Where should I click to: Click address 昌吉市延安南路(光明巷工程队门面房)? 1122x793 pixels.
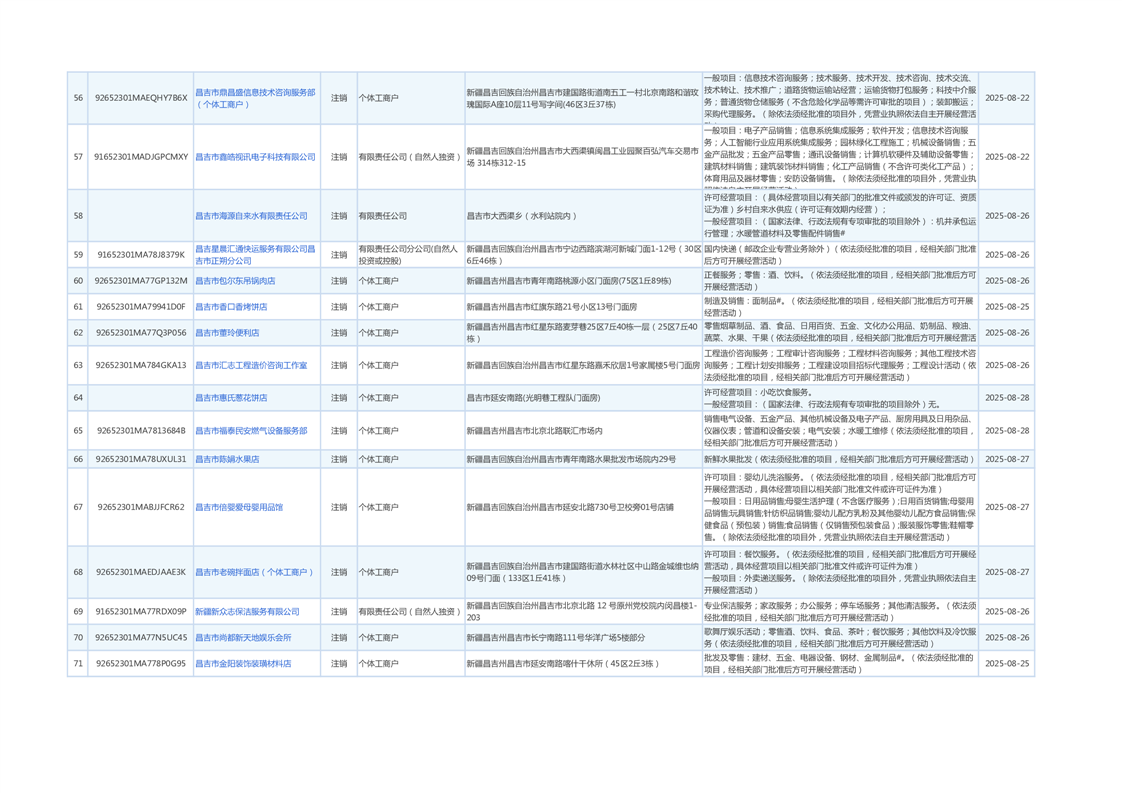point(534,397)
